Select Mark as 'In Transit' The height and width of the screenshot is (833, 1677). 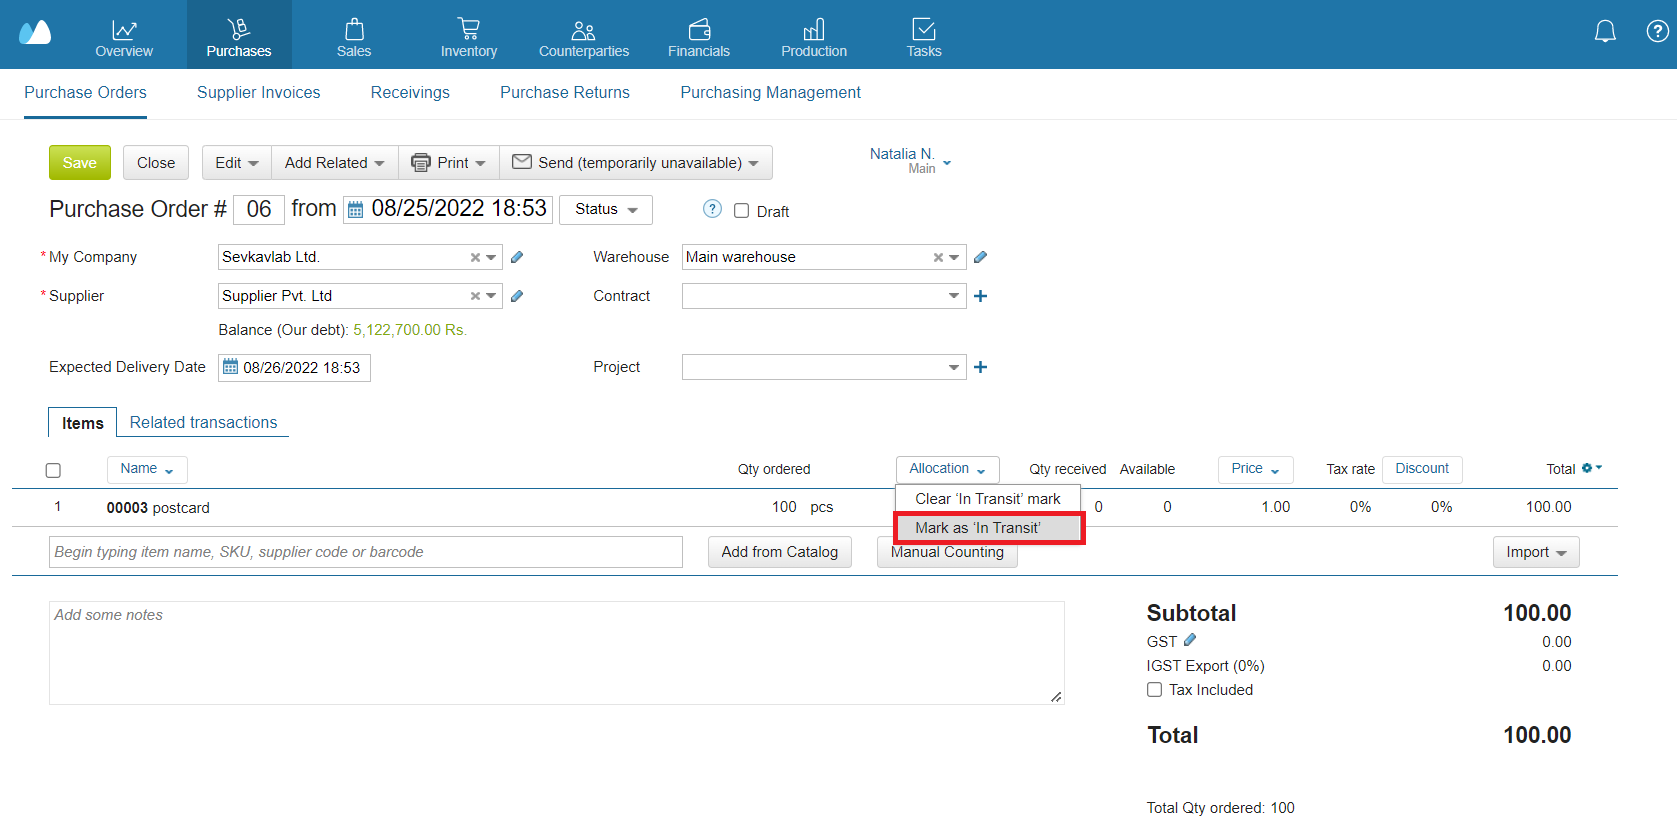(x=988, y=528)
